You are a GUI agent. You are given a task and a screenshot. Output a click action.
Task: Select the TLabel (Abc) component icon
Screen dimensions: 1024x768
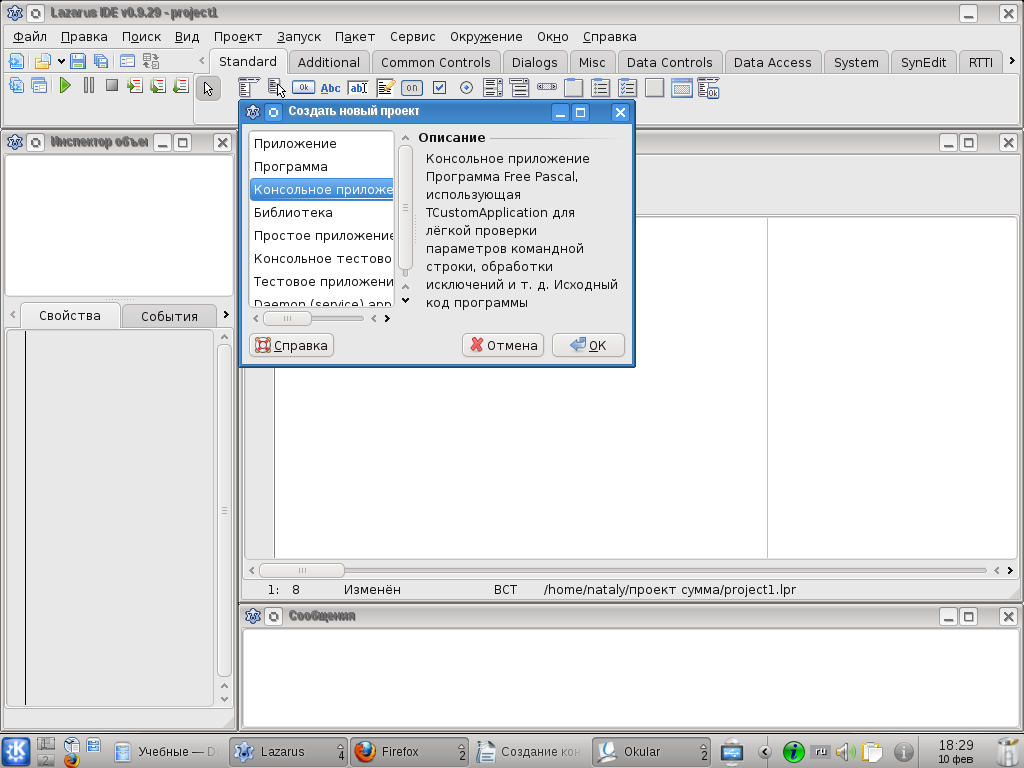pyautogui.click(x=330, y=88)
